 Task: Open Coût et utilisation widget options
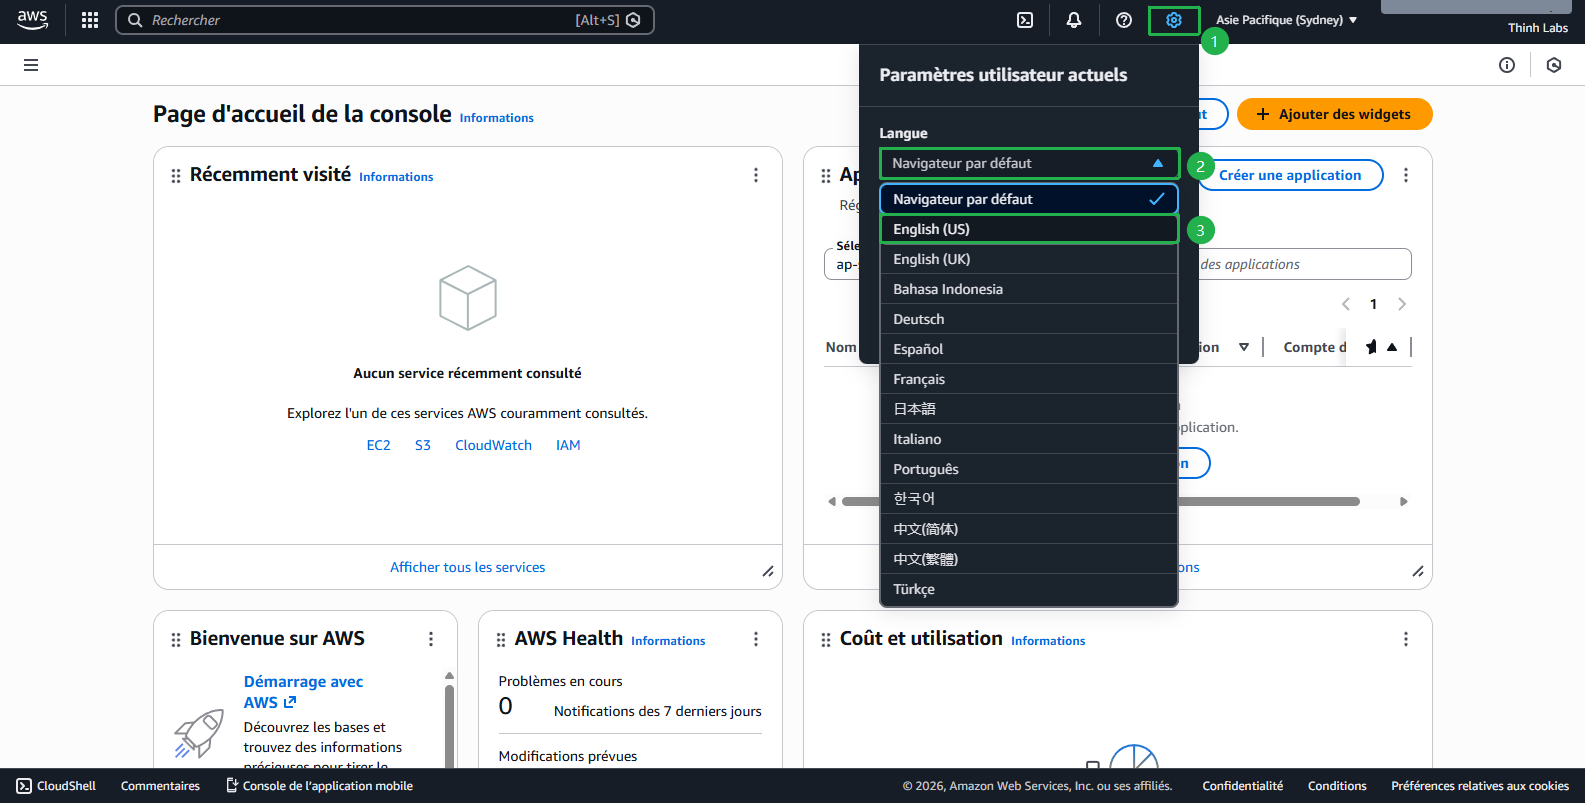click(1406, 639)
